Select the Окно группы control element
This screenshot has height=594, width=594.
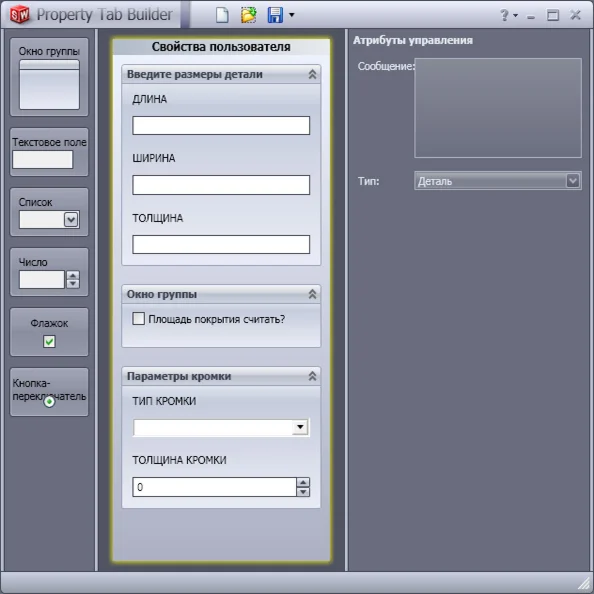pyautogui.click(x=49, y=77)
